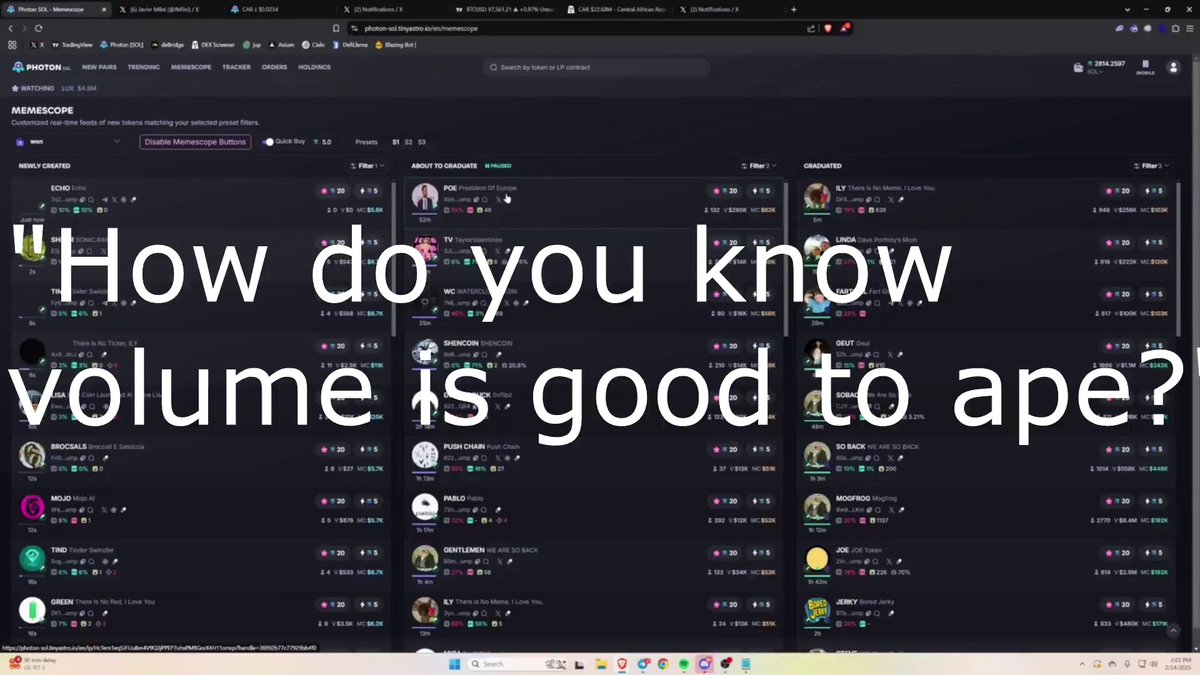Open the TradingView bookmark
Screen dimensions: 1200x675
coord(71,45)
